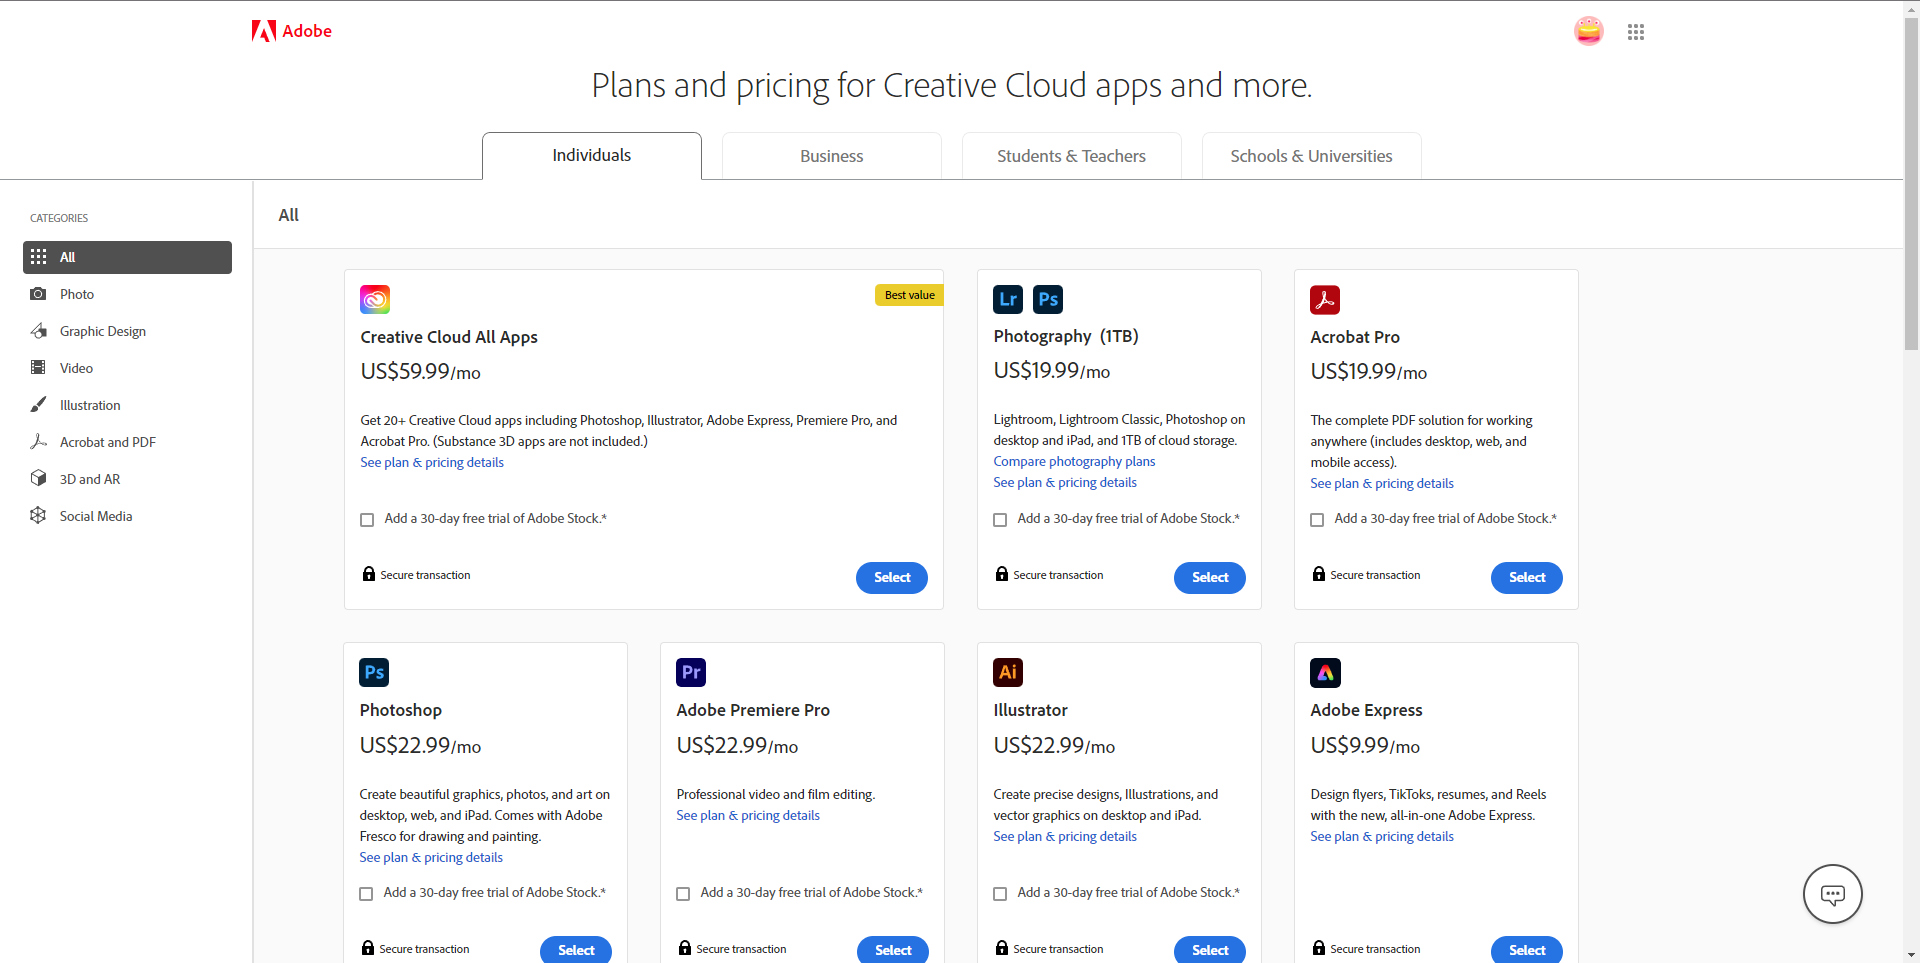
Task: Click the film strip icon beside Video
Action: (38, 368)
